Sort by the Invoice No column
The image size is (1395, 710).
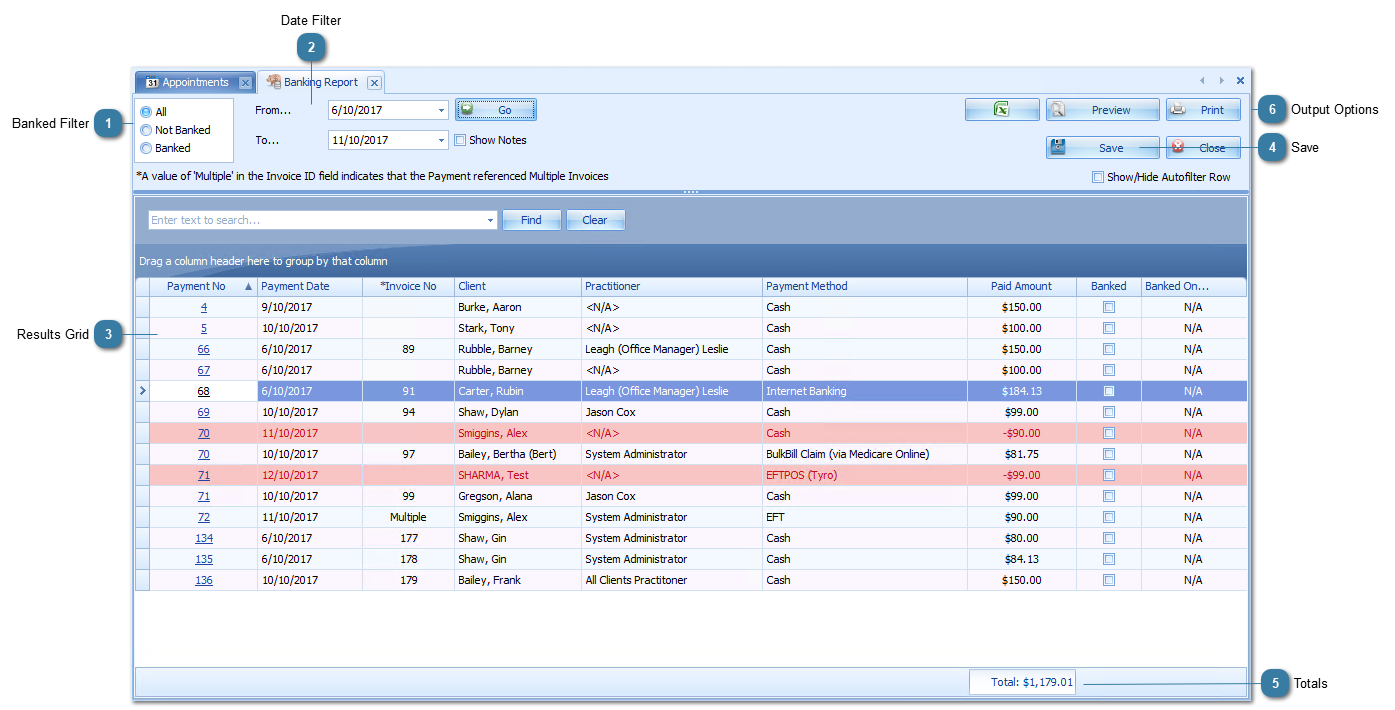[x=408, y=286]
